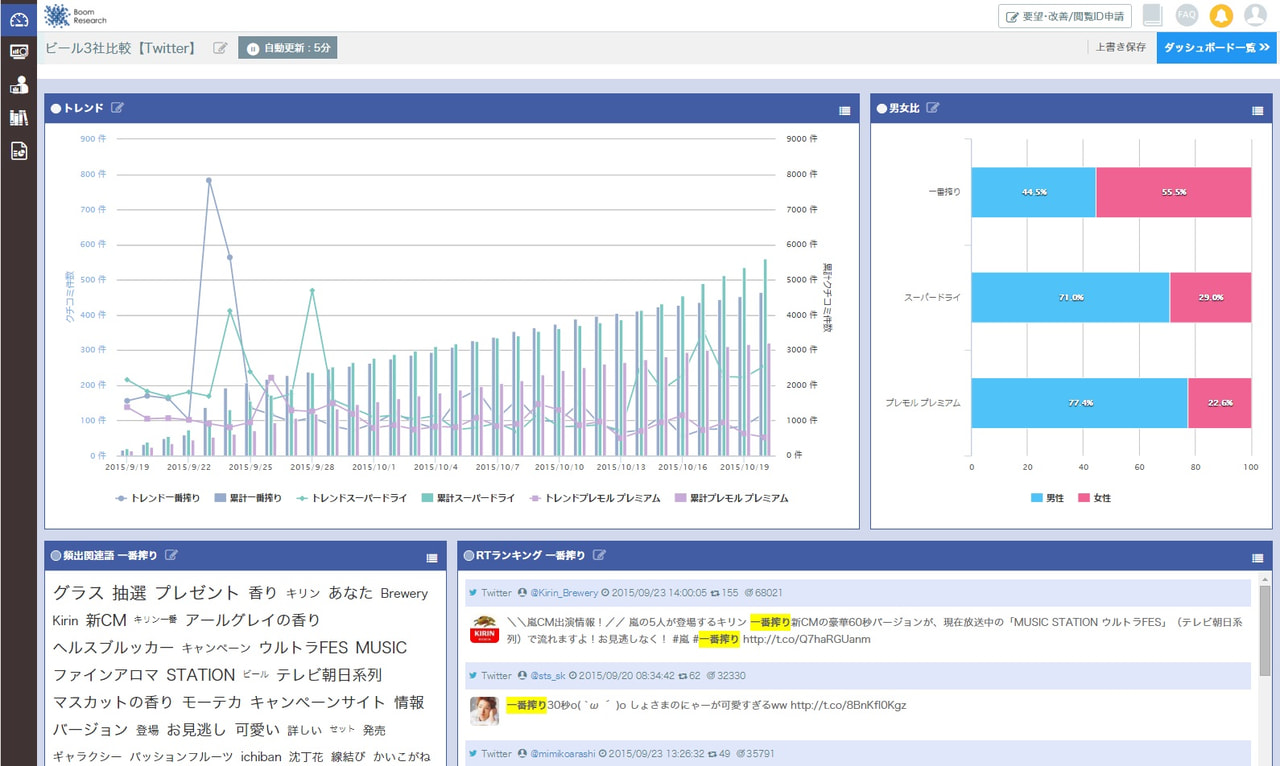Toggle 女性 legend in gender chart
Screen dimensions: 1280x766
1094,497
